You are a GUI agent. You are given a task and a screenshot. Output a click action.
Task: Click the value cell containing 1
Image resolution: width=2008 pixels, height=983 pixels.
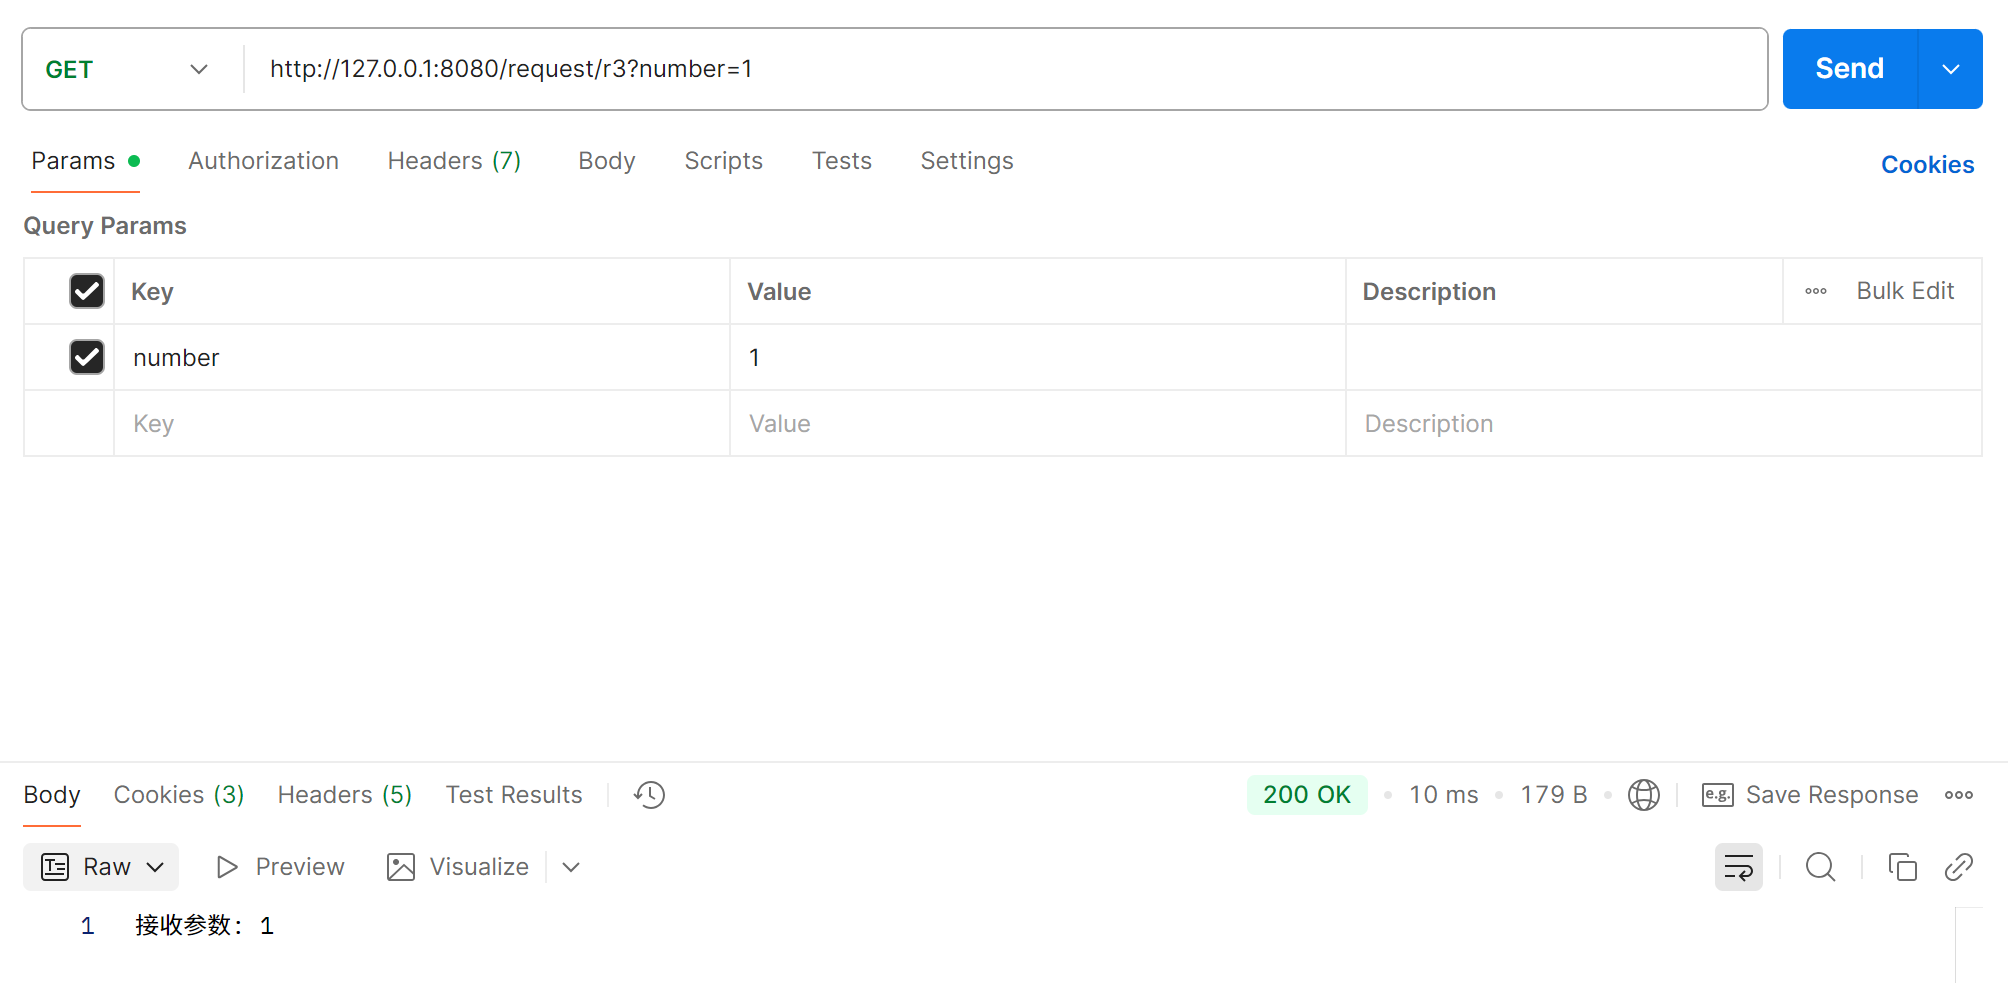coord(1038,357)
